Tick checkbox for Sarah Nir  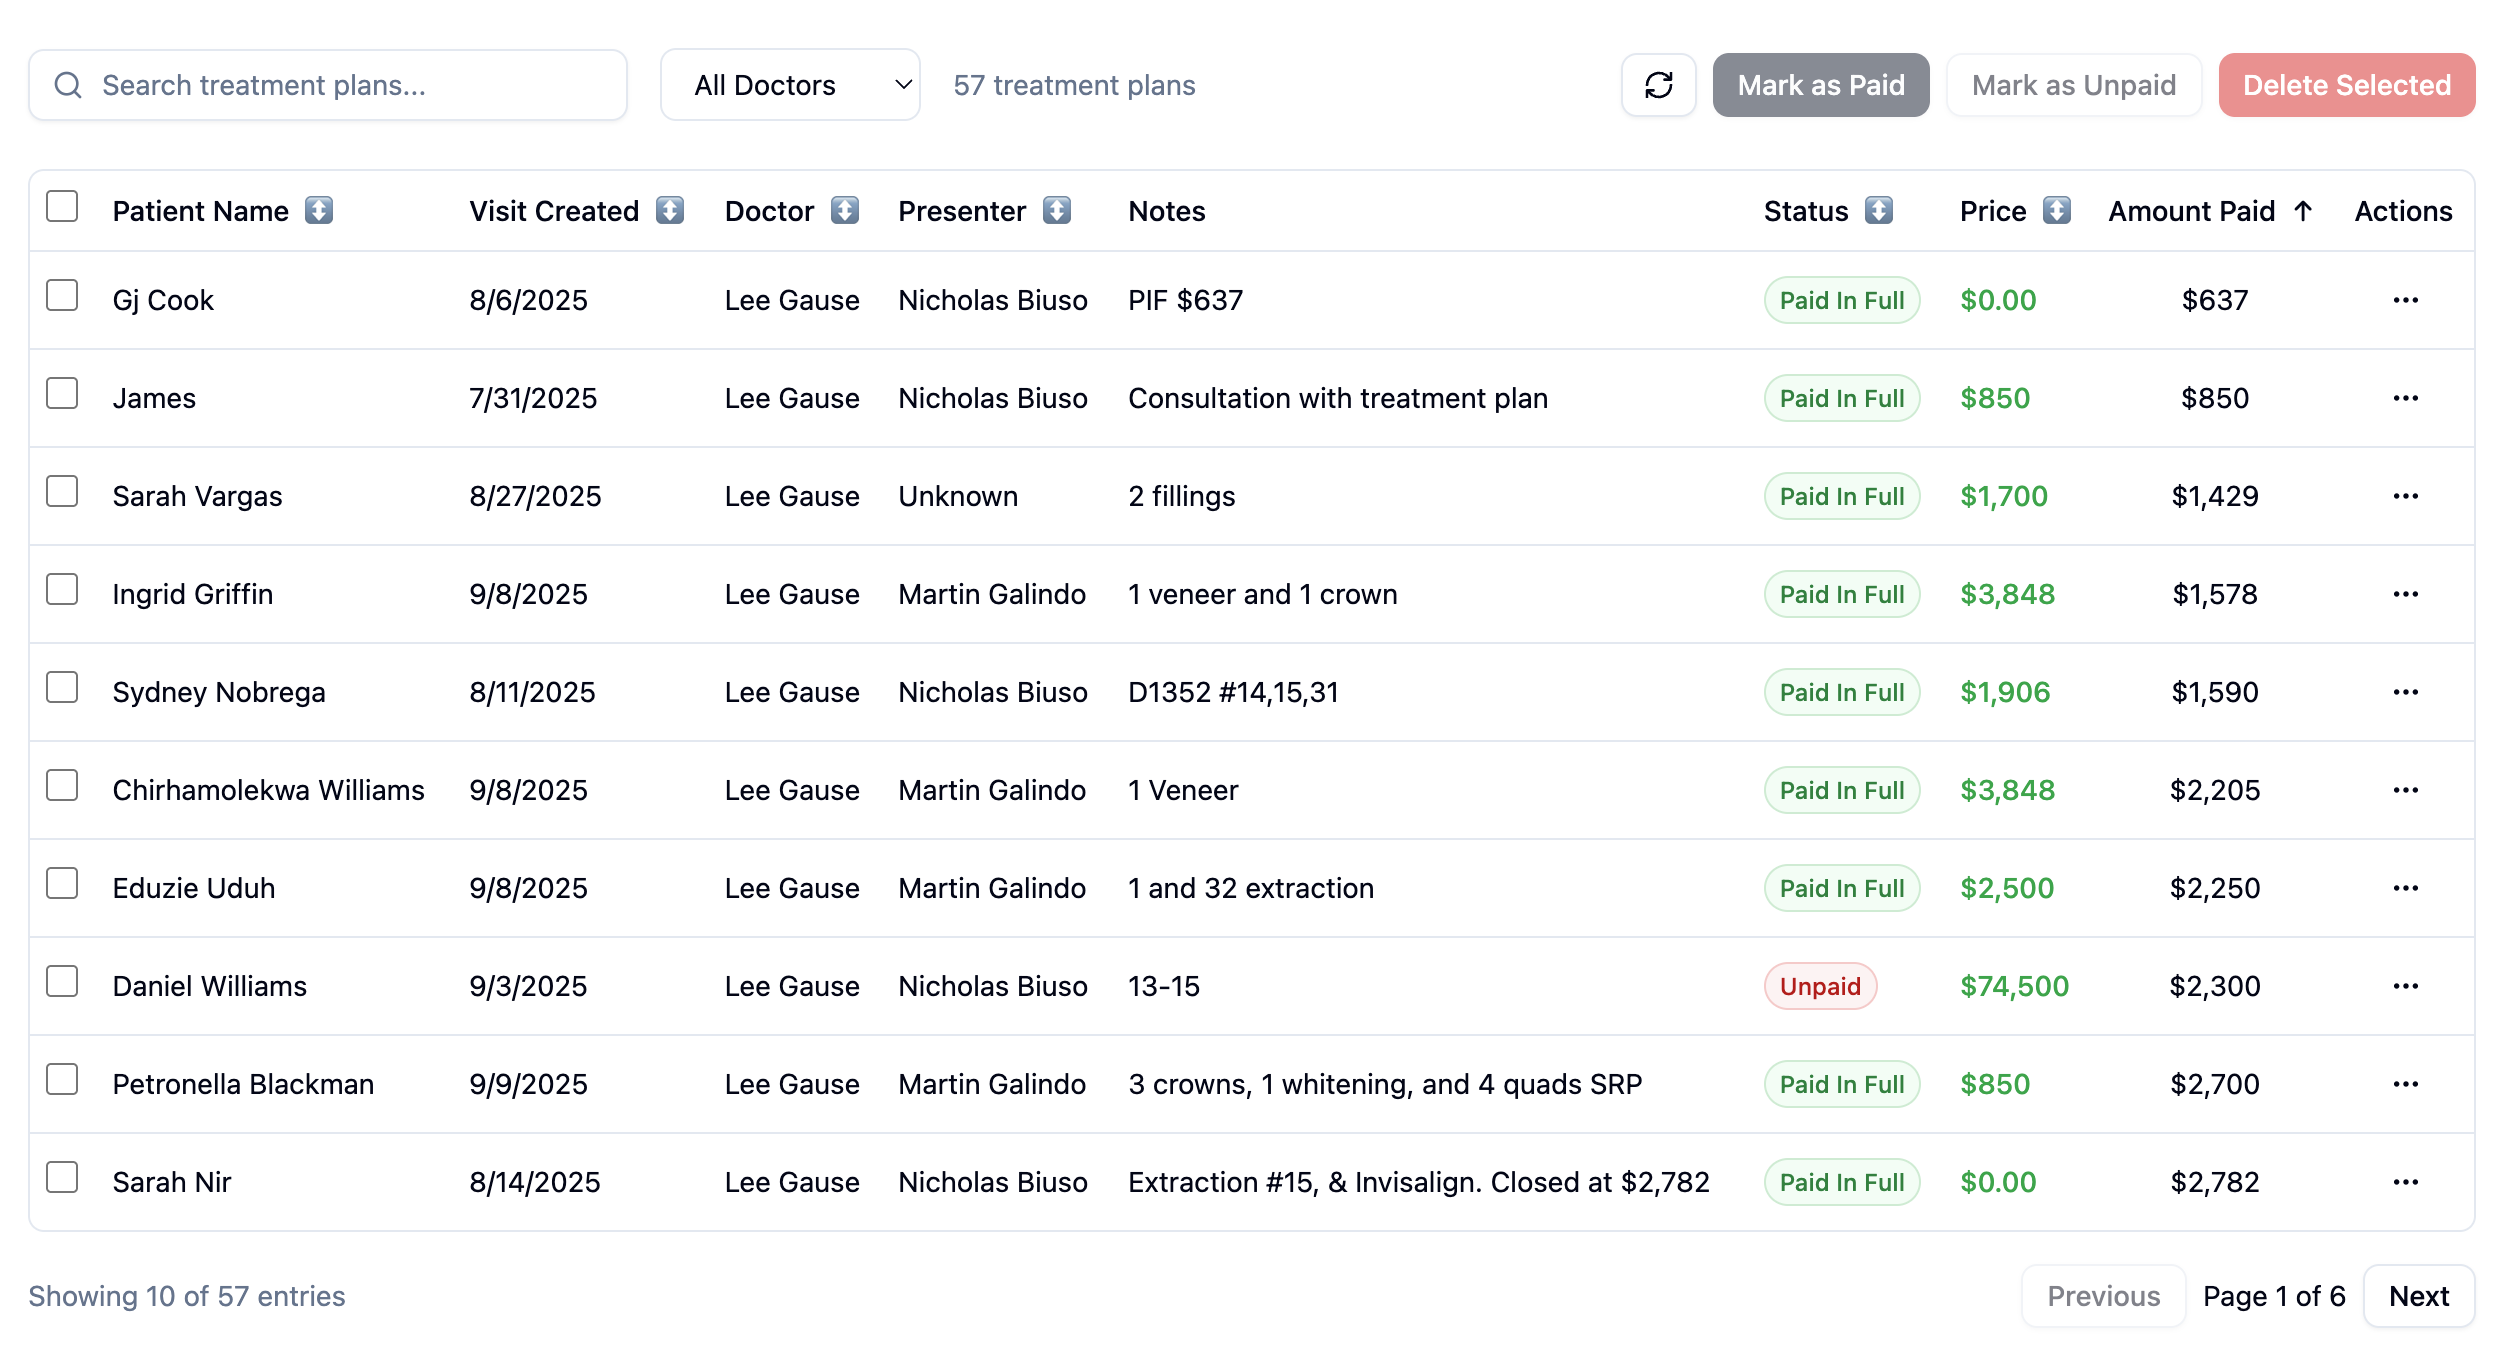coord(62,1178)
